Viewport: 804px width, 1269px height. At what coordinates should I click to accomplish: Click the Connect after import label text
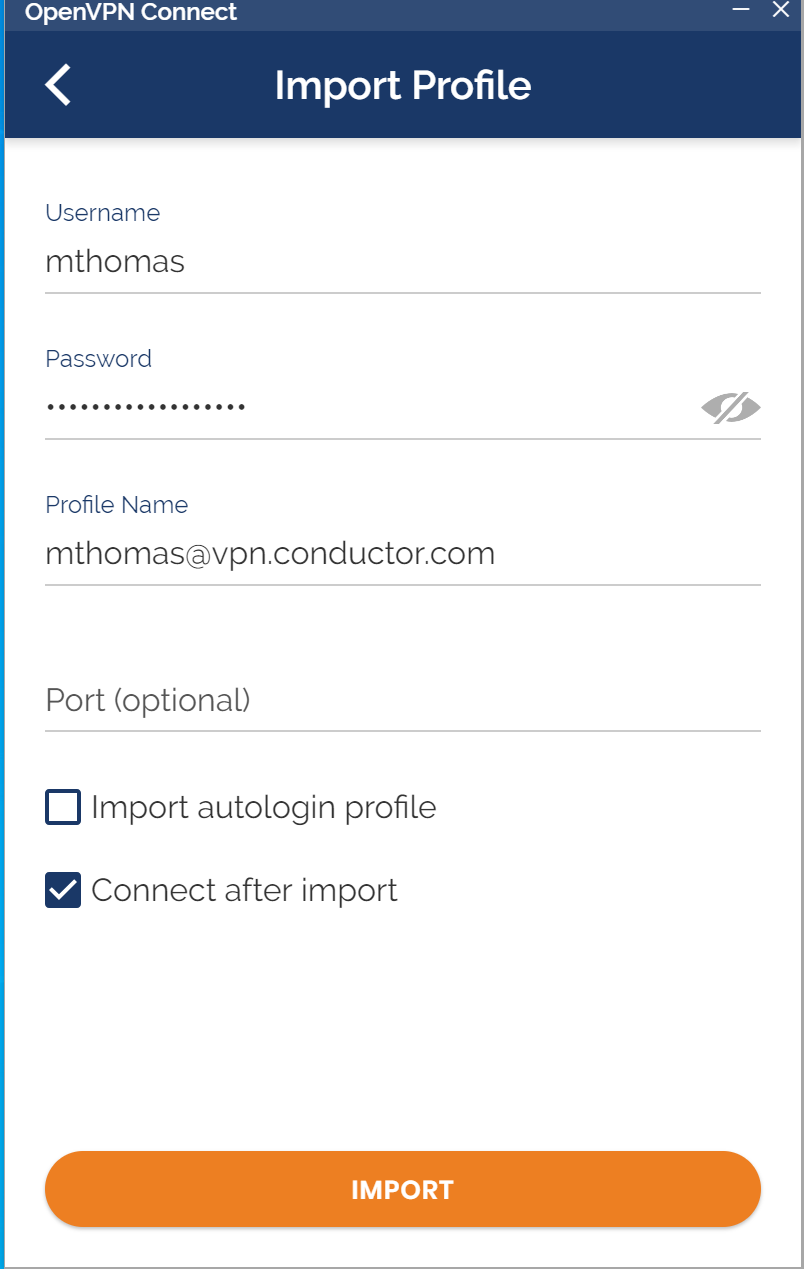[245, 890]
